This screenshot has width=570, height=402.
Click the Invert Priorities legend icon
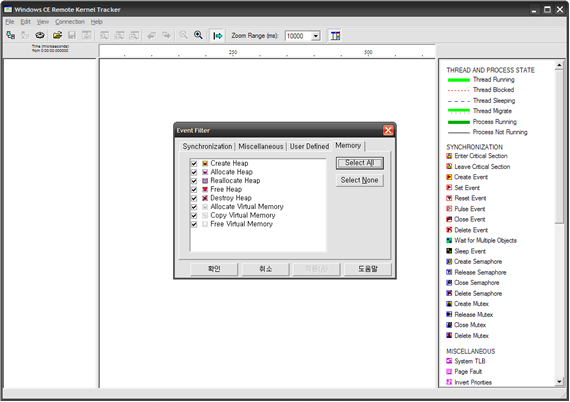click(449, 382)
